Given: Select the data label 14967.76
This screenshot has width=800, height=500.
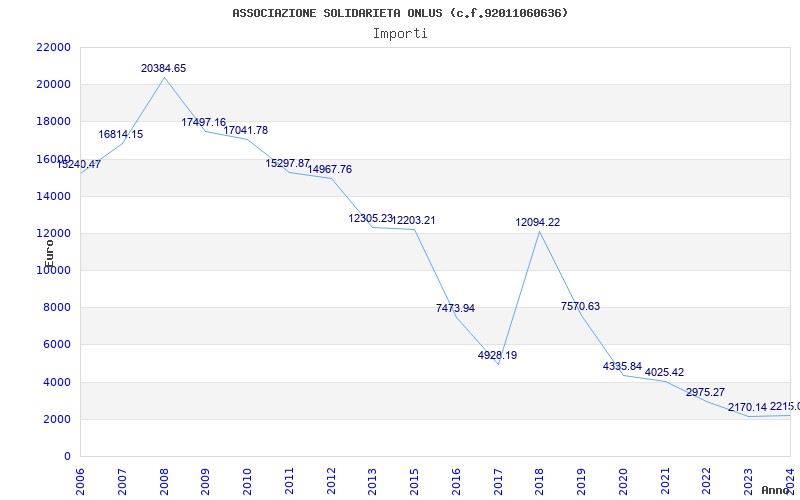Looking at the screenshot, I should [330, 169].
